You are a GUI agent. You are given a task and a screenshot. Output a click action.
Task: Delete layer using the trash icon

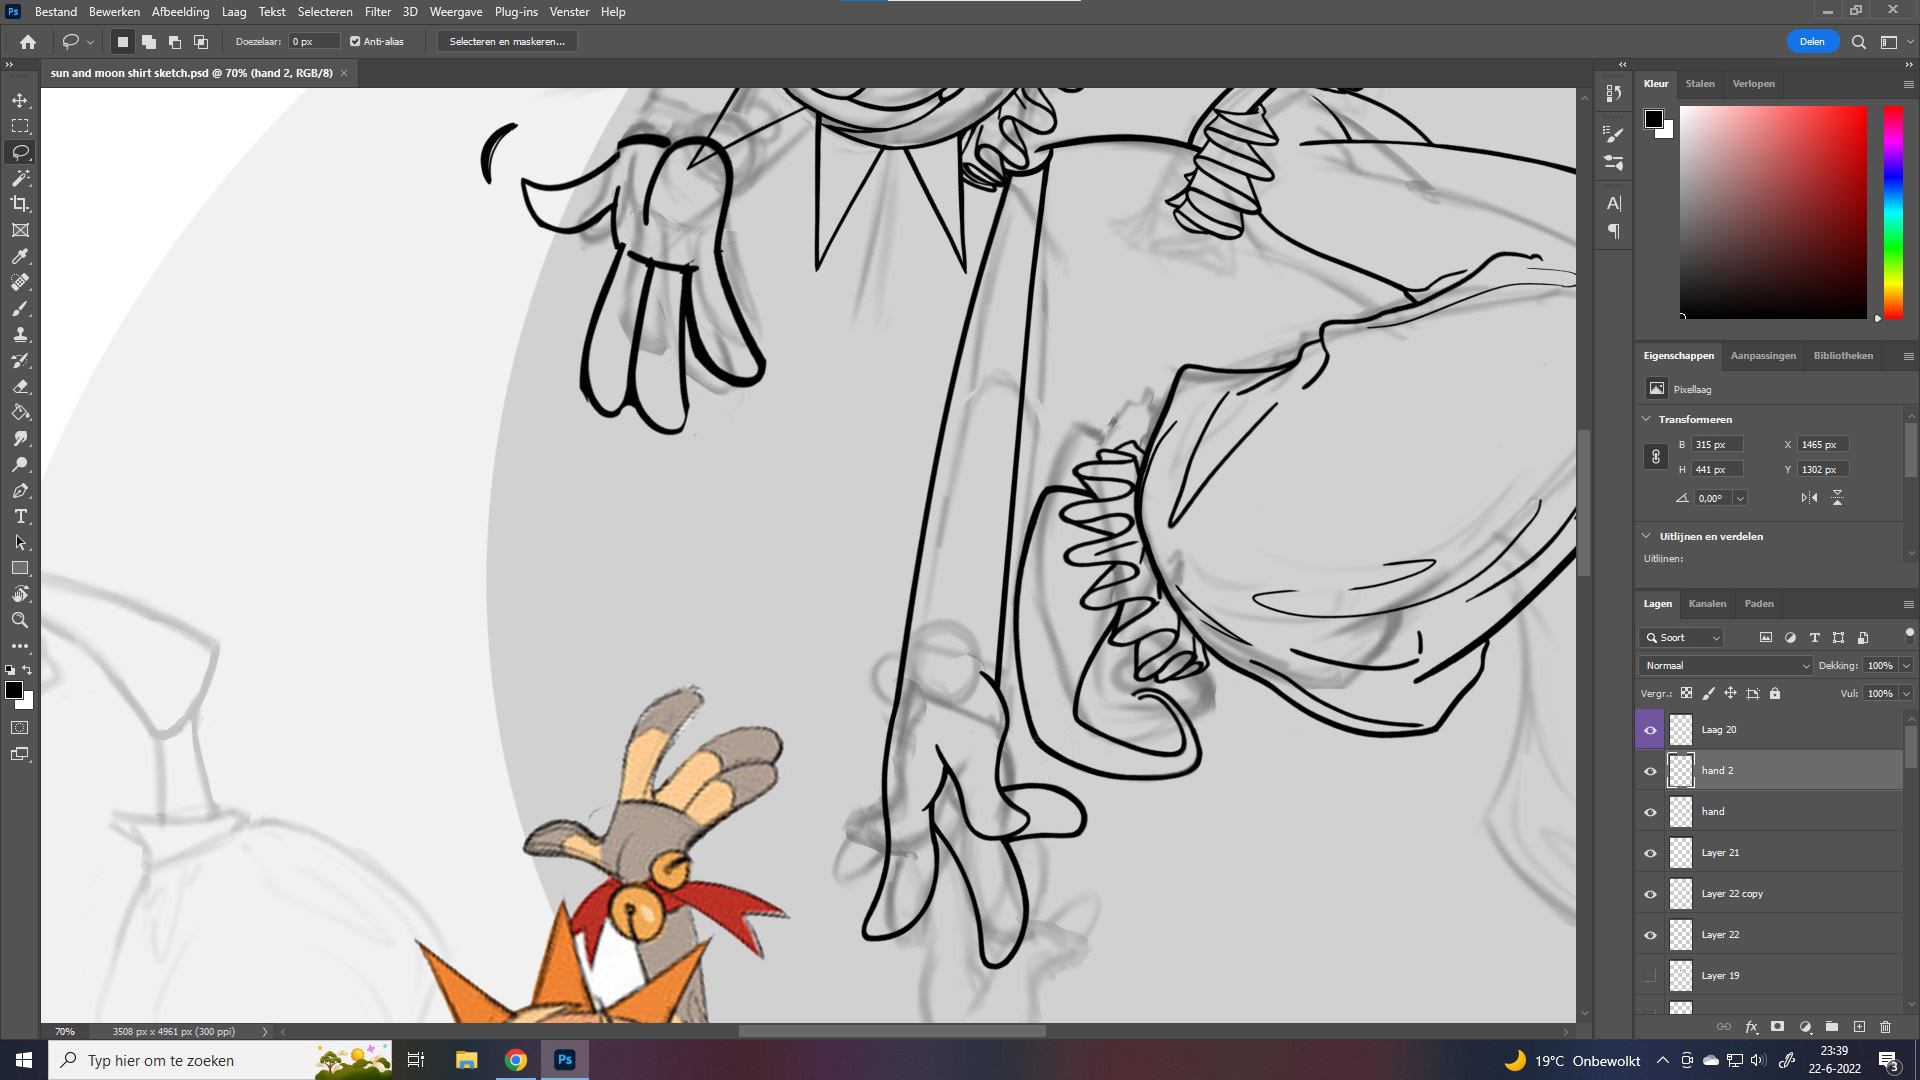click(1885, 1027)
